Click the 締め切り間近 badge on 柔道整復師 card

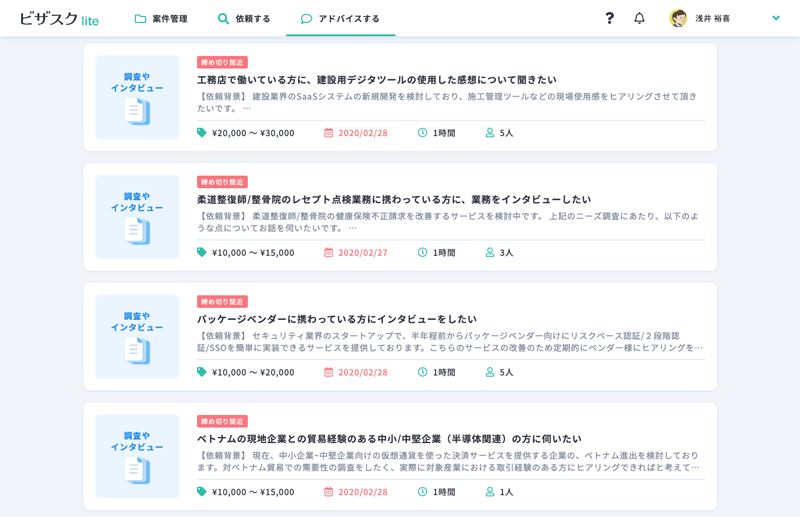(222, 182)
